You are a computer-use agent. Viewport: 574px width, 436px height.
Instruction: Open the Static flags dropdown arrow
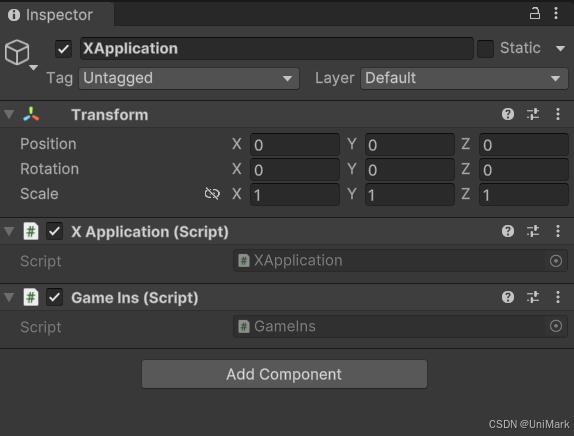[x=560, y=49]
